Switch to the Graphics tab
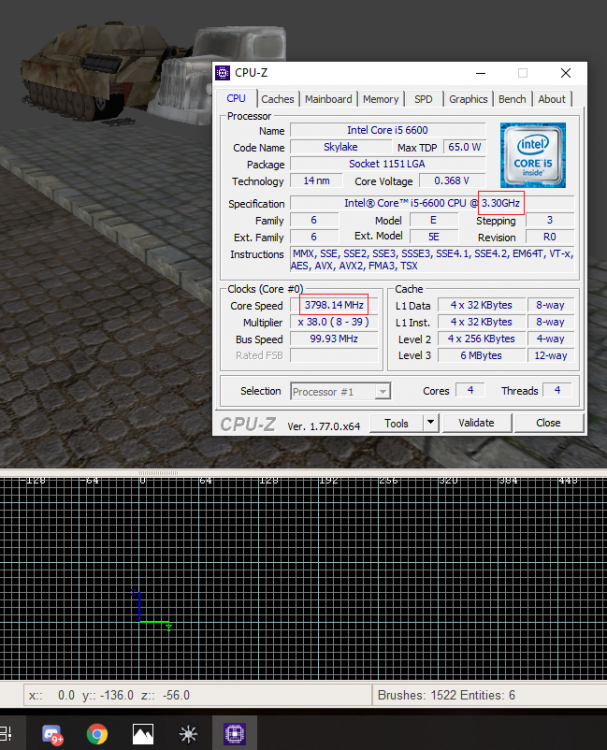The image size is (607, 750). pyautogui.click(x=468, y=99)
